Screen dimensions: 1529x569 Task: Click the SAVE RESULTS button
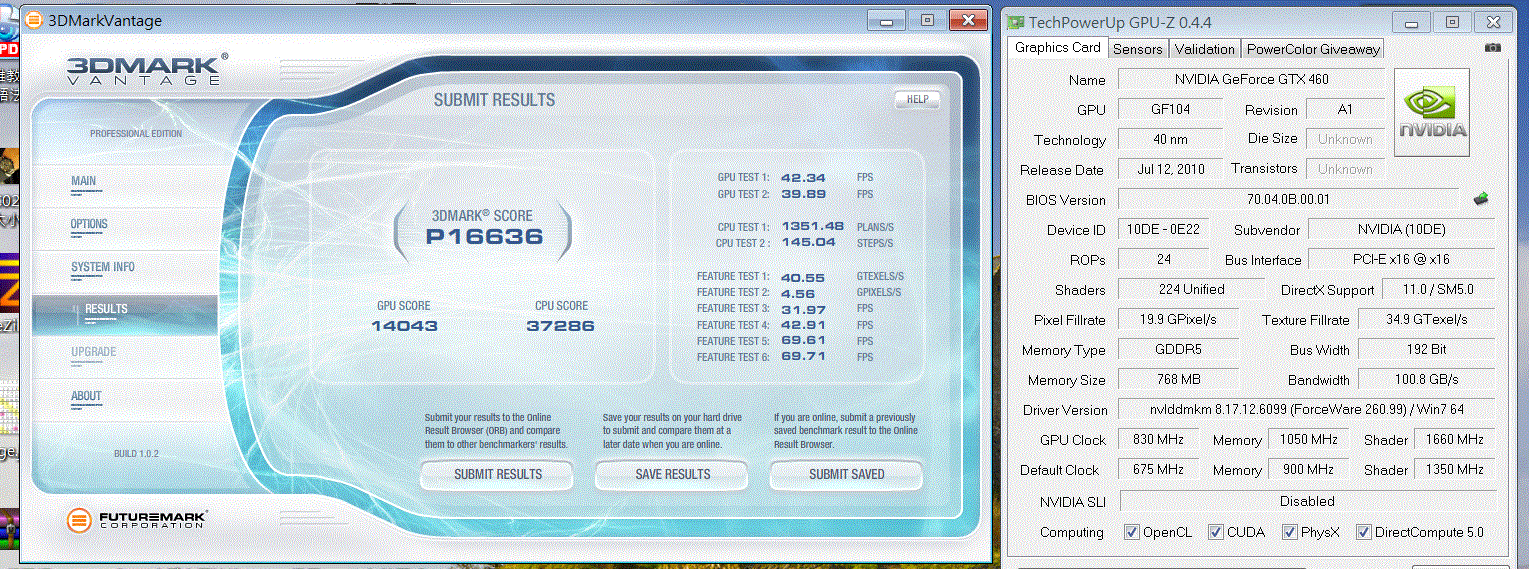point(672,474)
